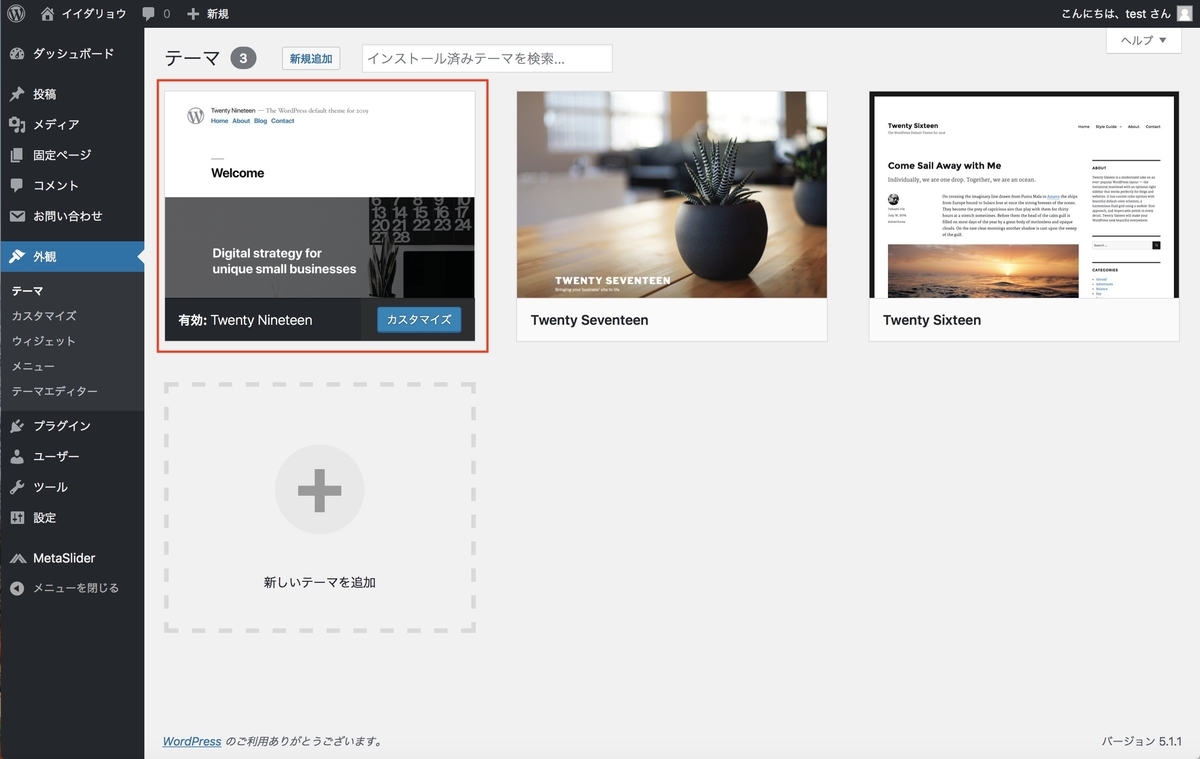This screenshot has width=1200, height=759.
Task: Click イイダリョウ site name text
Action: 96,14
